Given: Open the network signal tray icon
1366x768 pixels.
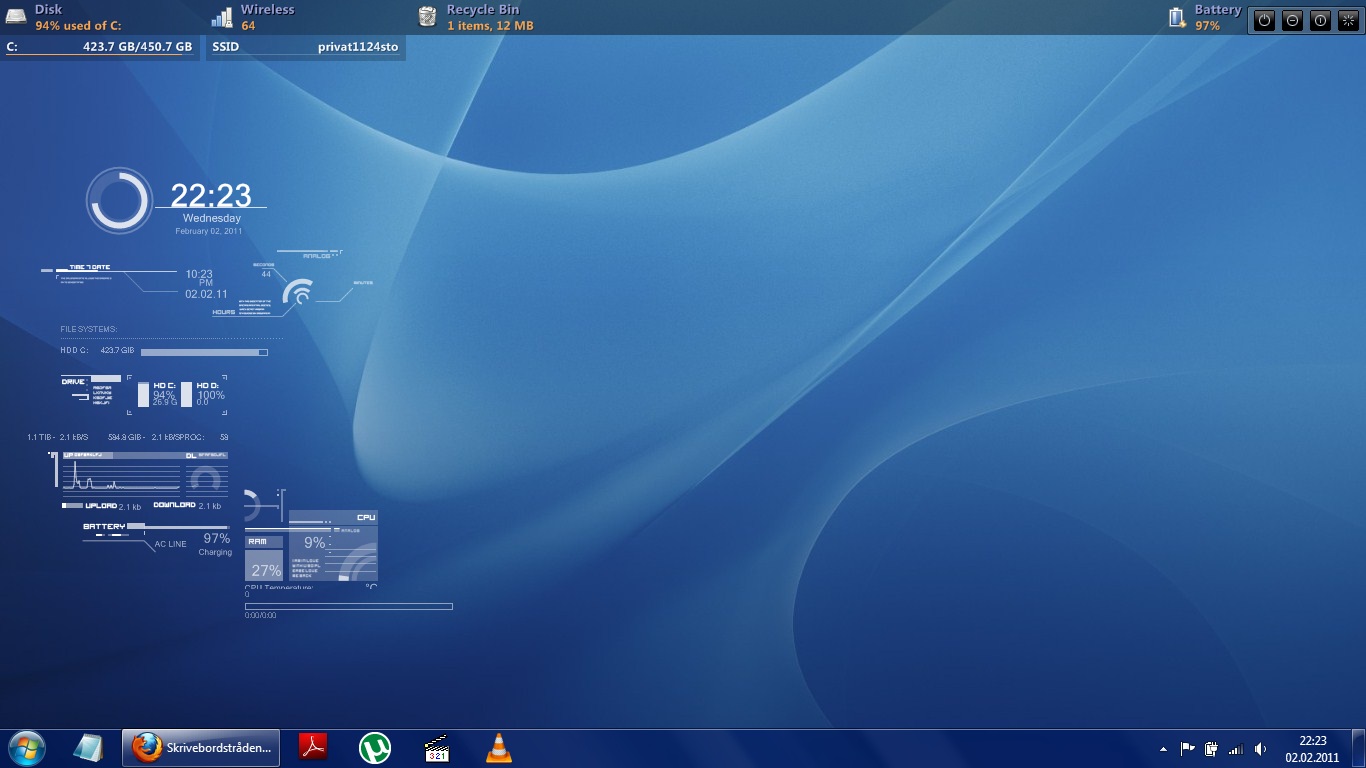Looking at the screenshot, I should click(x=1236, y=749).
